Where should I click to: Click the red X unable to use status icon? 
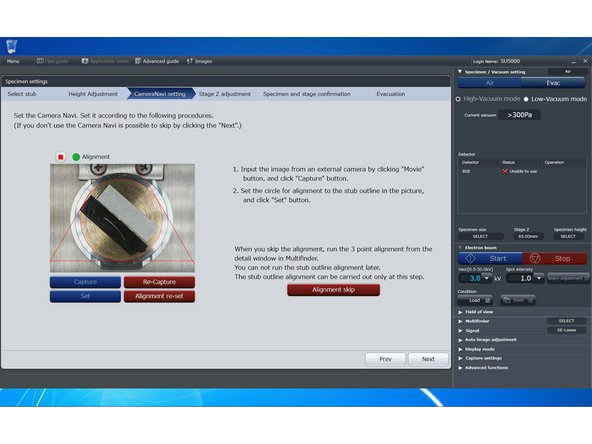(x=505, y=171)
